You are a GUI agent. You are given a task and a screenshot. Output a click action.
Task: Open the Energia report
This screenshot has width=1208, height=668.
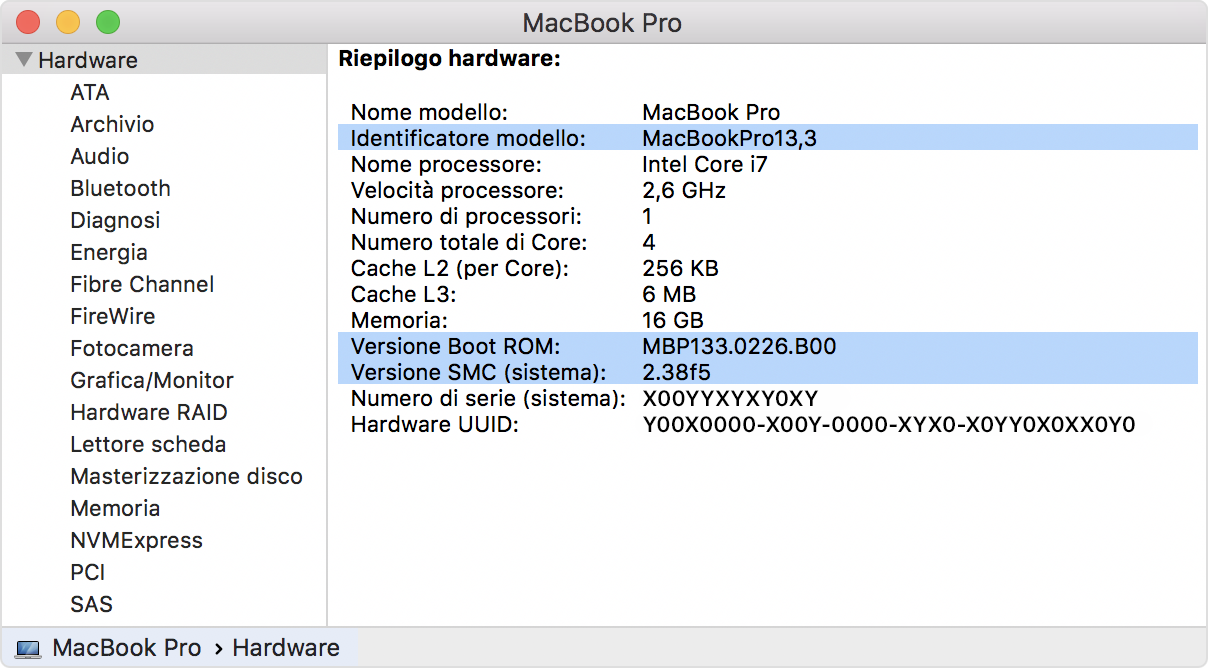[108, 252]
